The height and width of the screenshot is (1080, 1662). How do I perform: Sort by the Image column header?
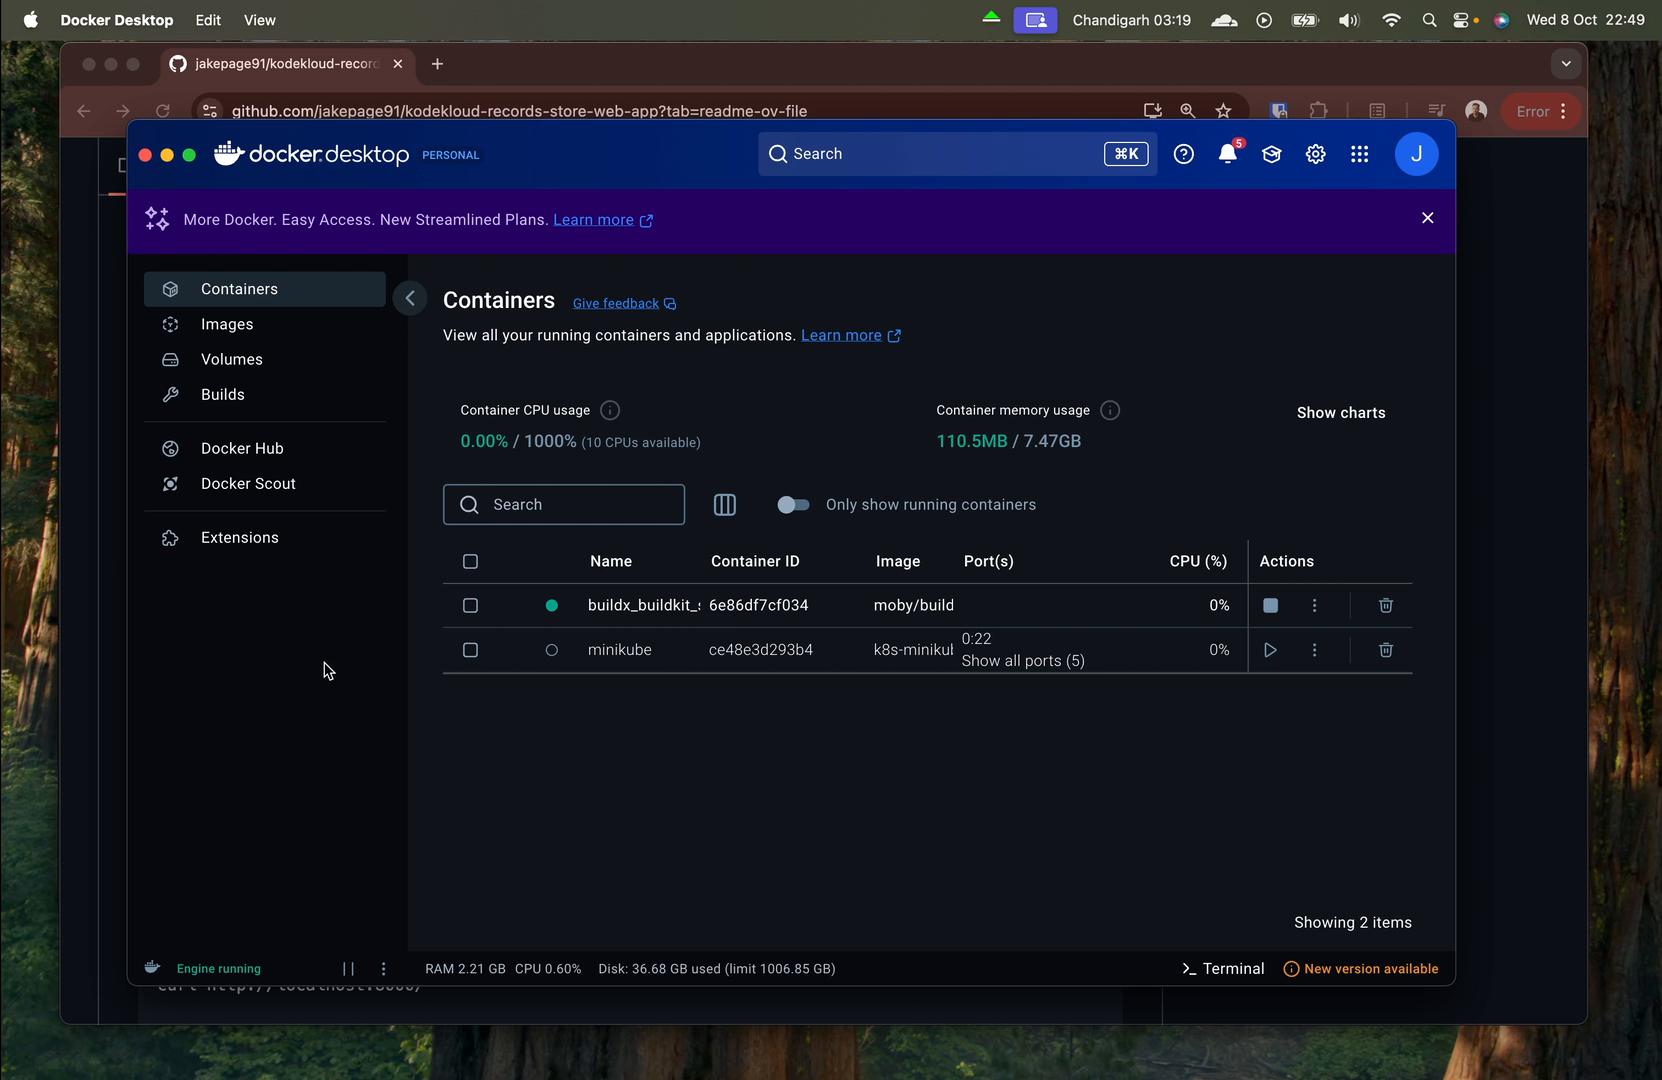coord(898,561)
